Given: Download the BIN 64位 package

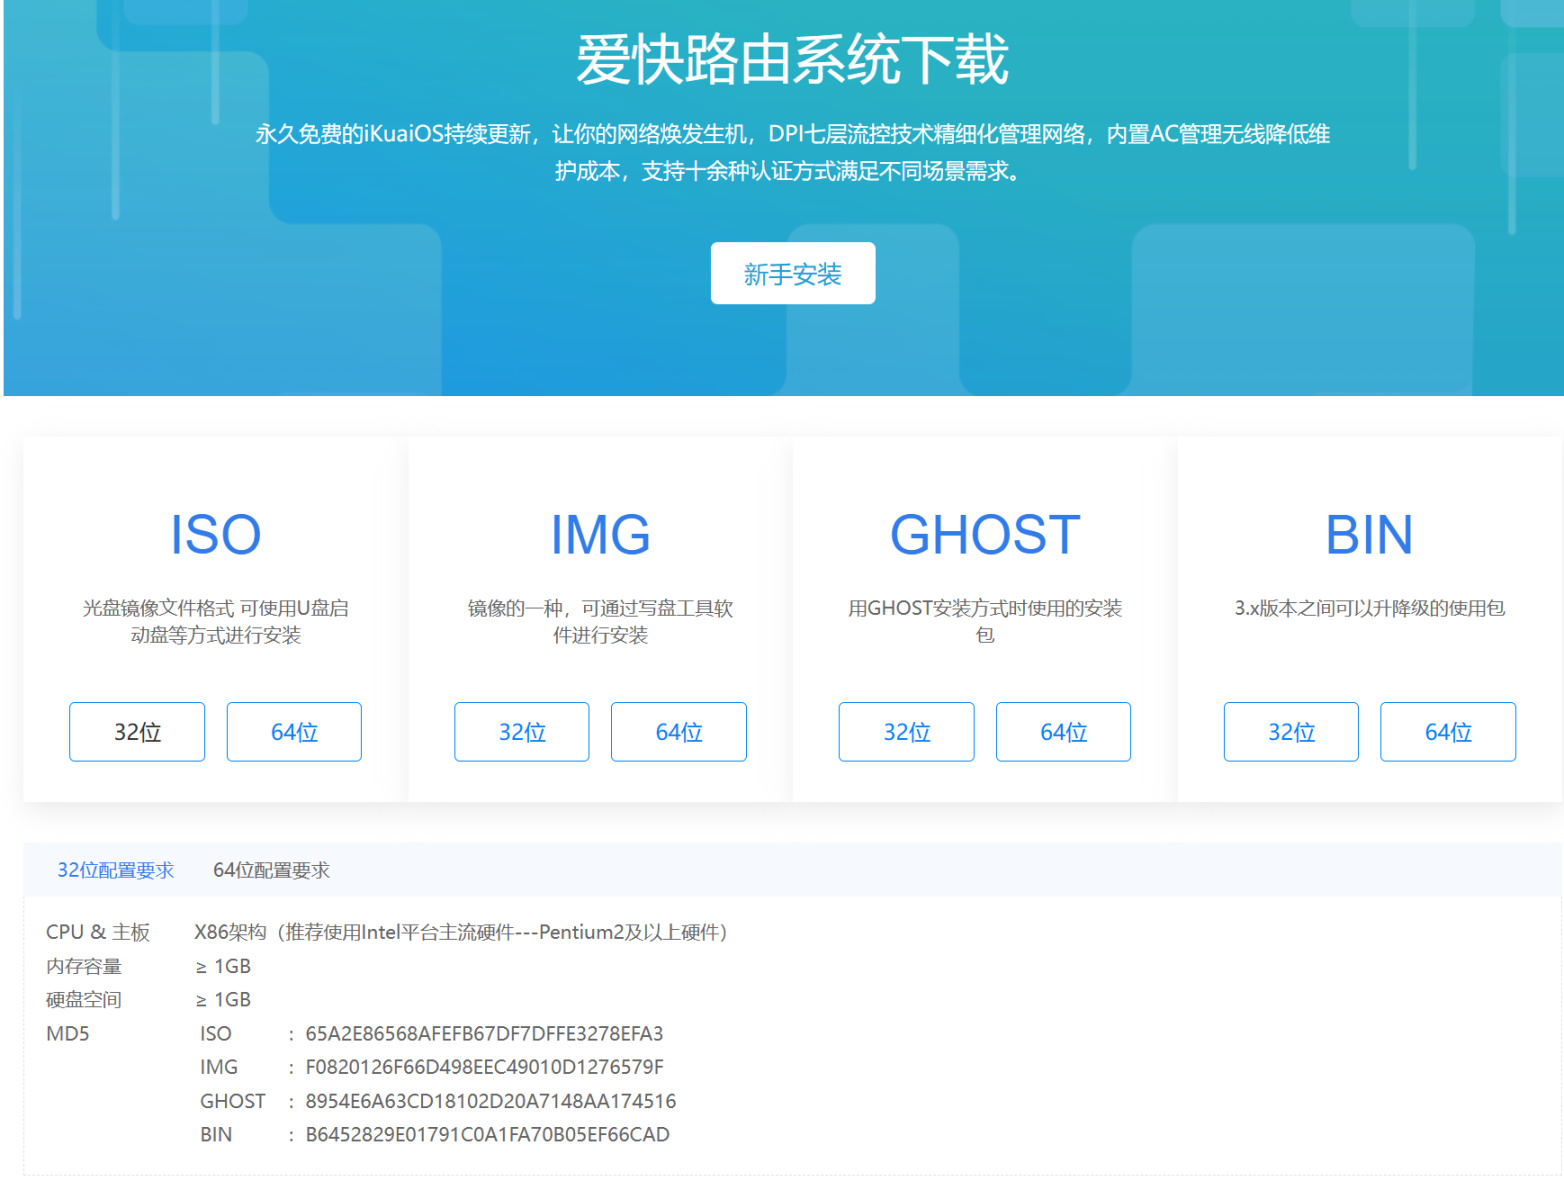Looking at the screenshot, I should pos(1448,732).
